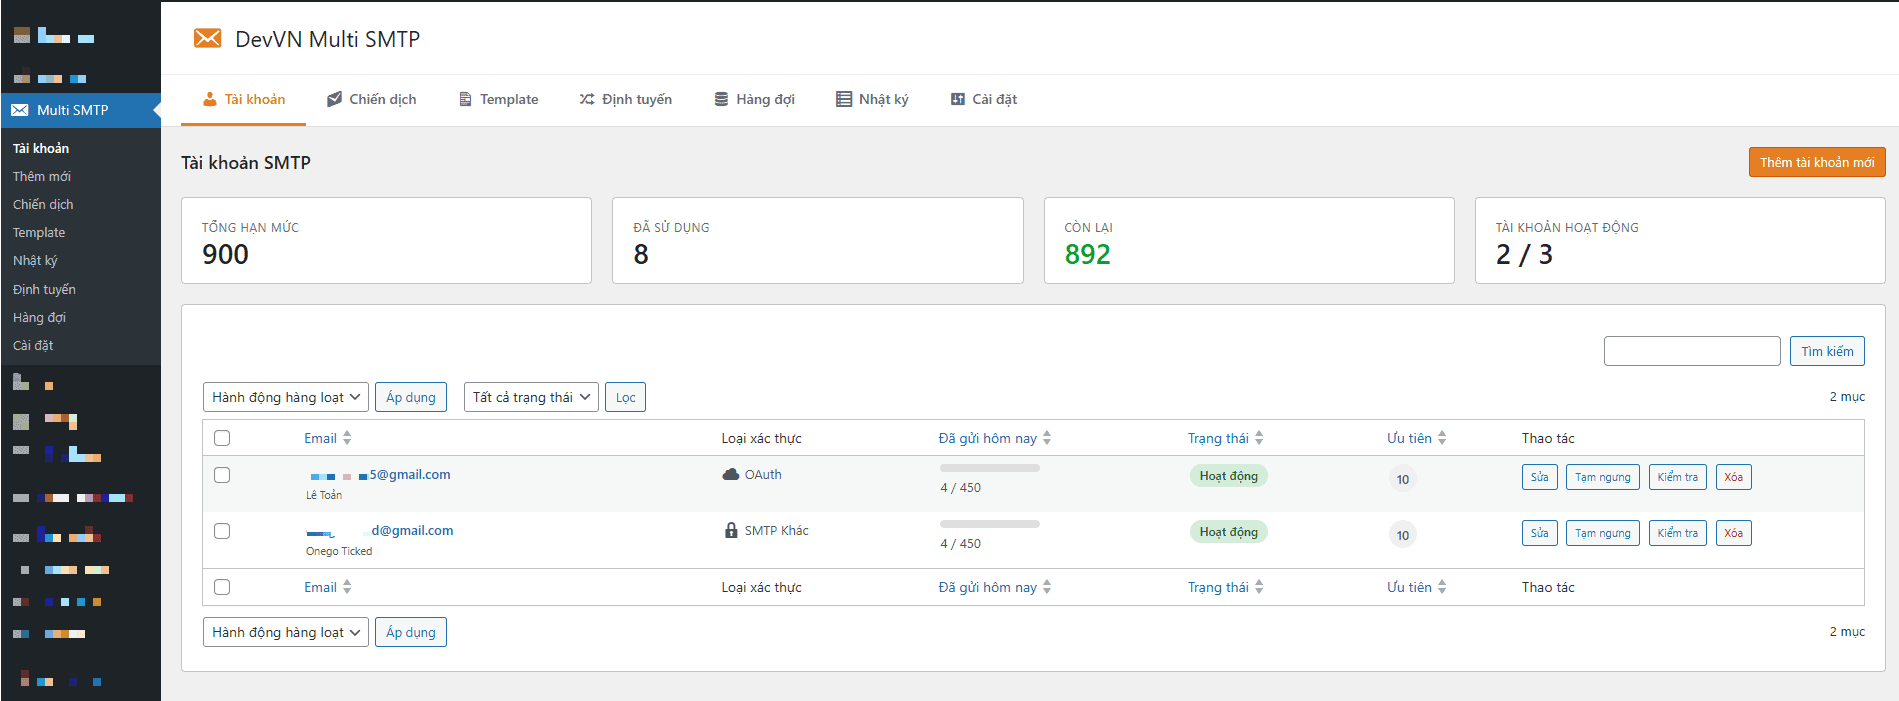Click the Chiến dịch paper-plane icon
The width and height of the screenshot is (1899, 701).
coord(335,99)
